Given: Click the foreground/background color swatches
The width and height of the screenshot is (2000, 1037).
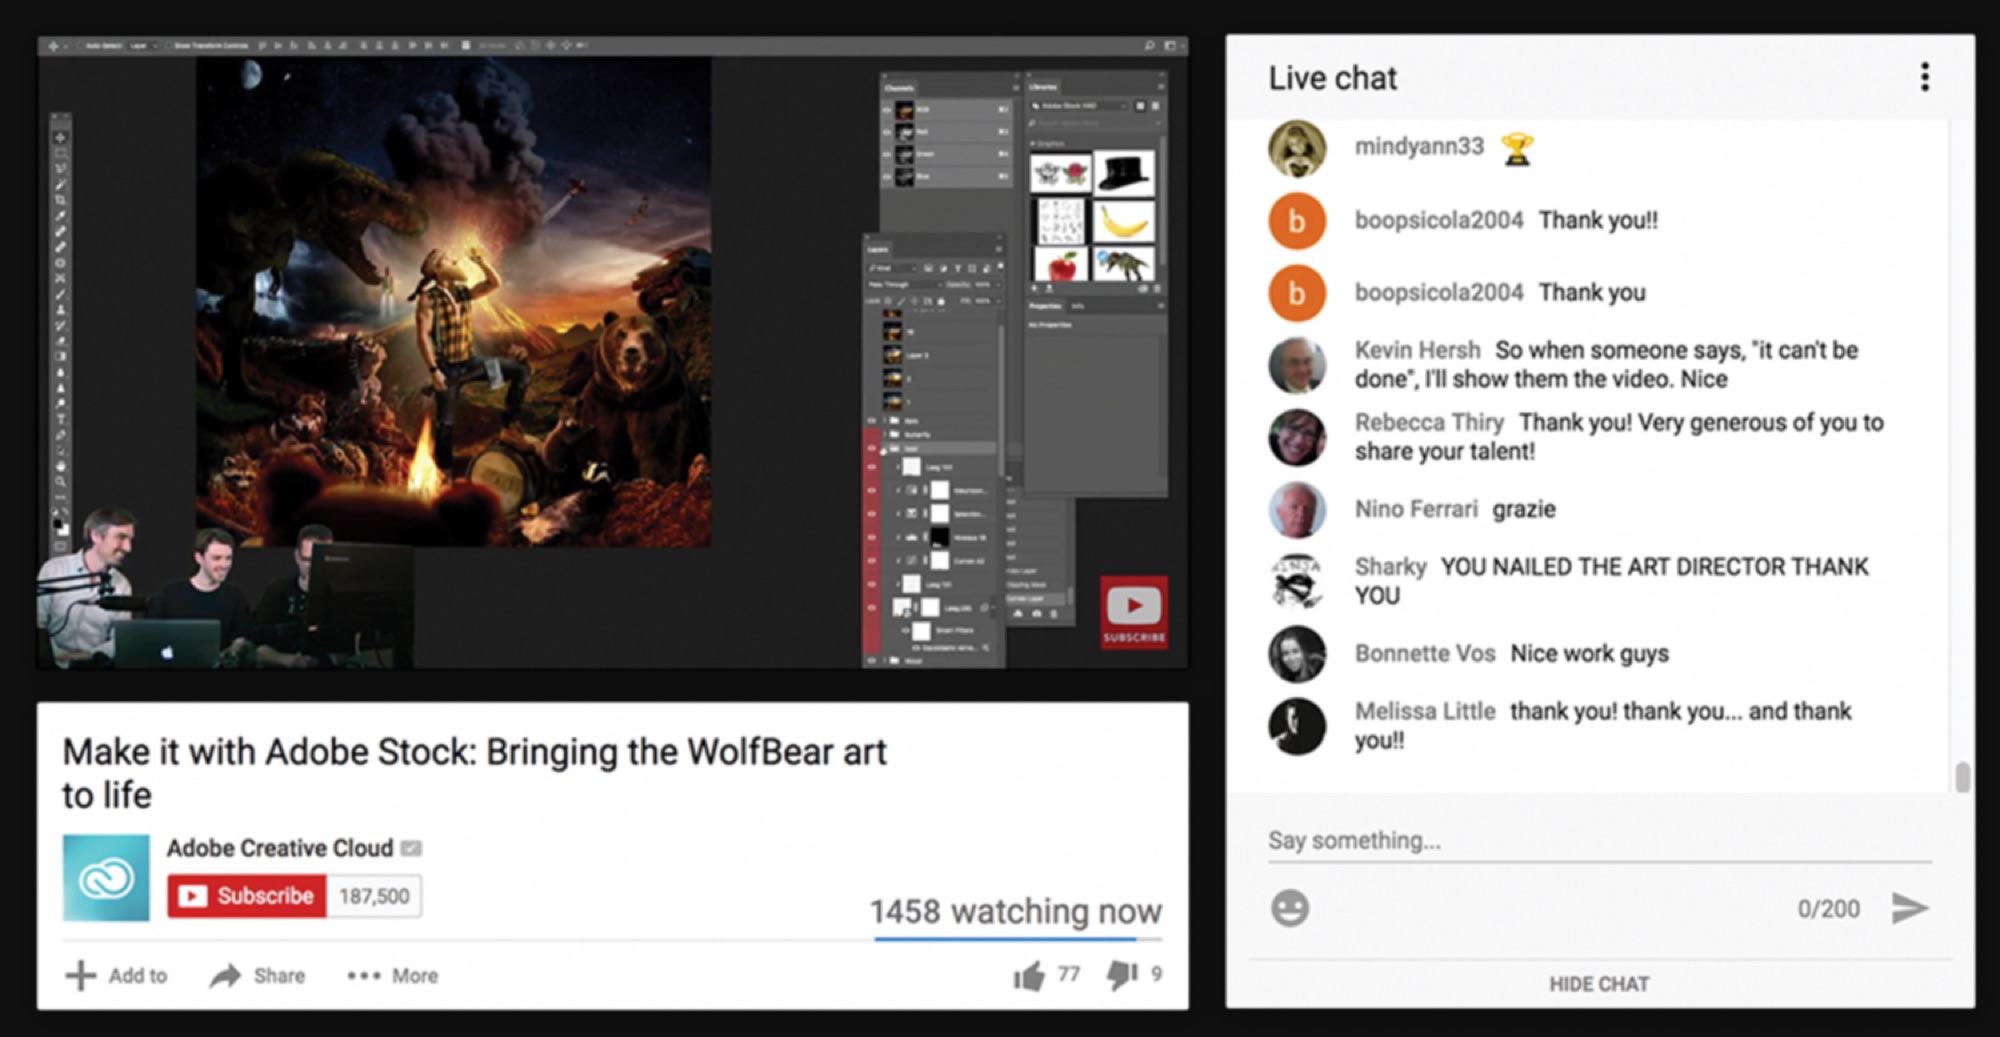Looking at the screenshot, I should click(61, 527).
